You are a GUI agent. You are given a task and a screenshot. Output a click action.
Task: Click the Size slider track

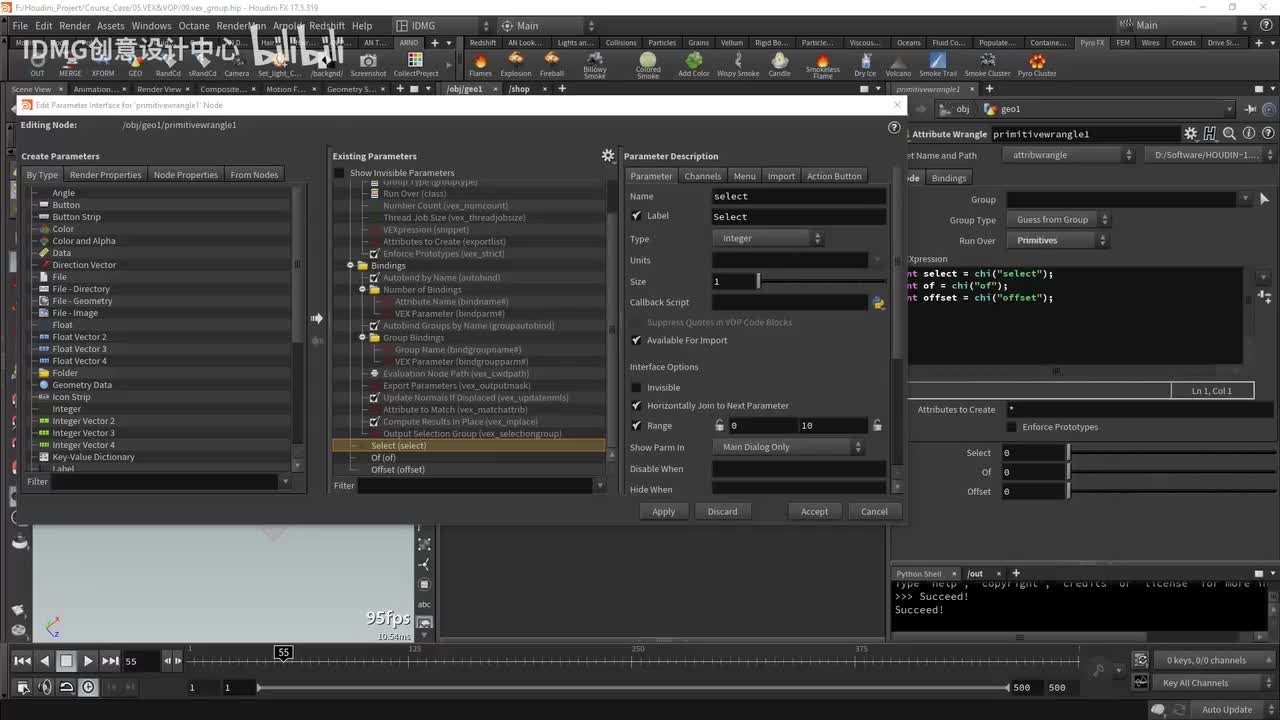tap(820, 282)
